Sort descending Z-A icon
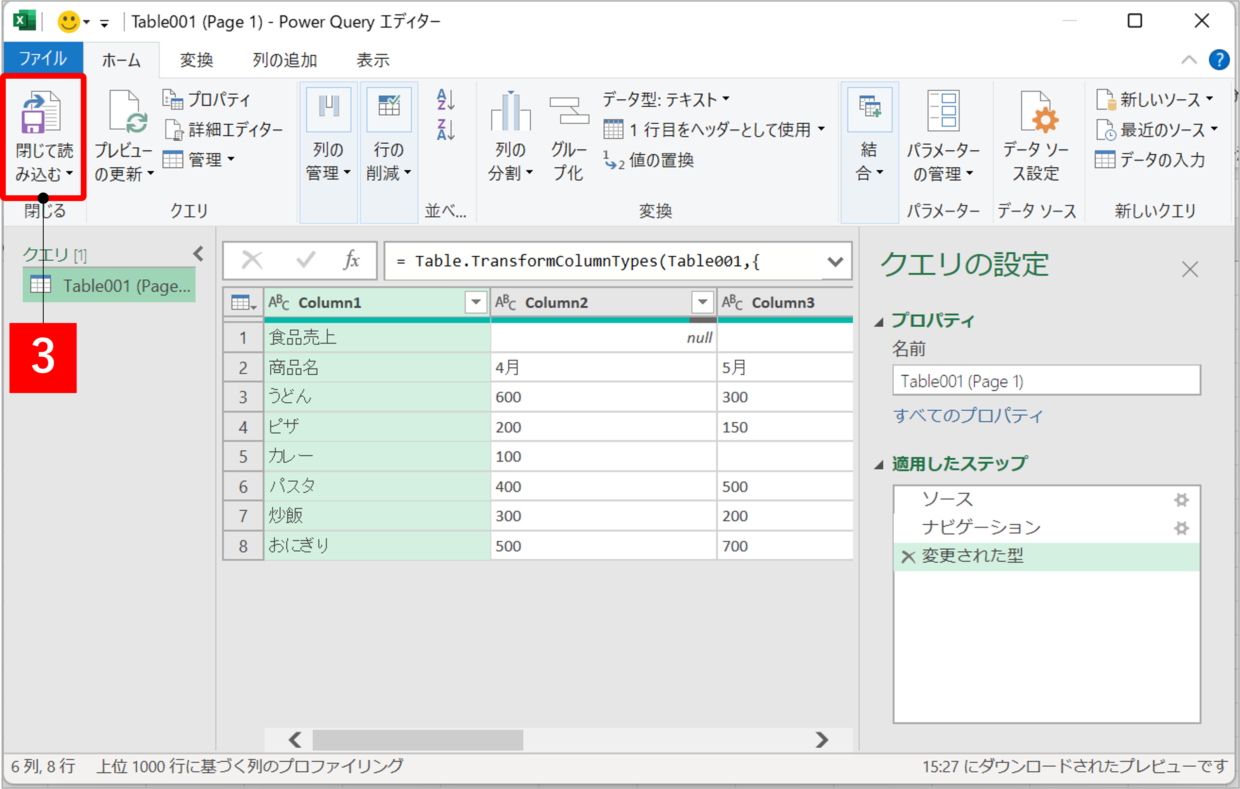 coord(446,129)
